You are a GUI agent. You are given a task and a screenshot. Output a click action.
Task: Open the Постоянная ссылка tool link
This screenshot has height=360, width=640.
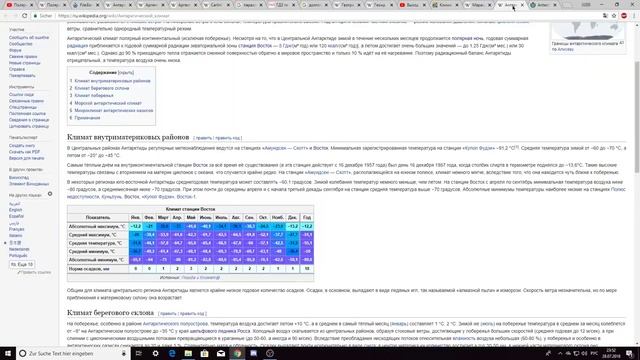tap(27, 113)
